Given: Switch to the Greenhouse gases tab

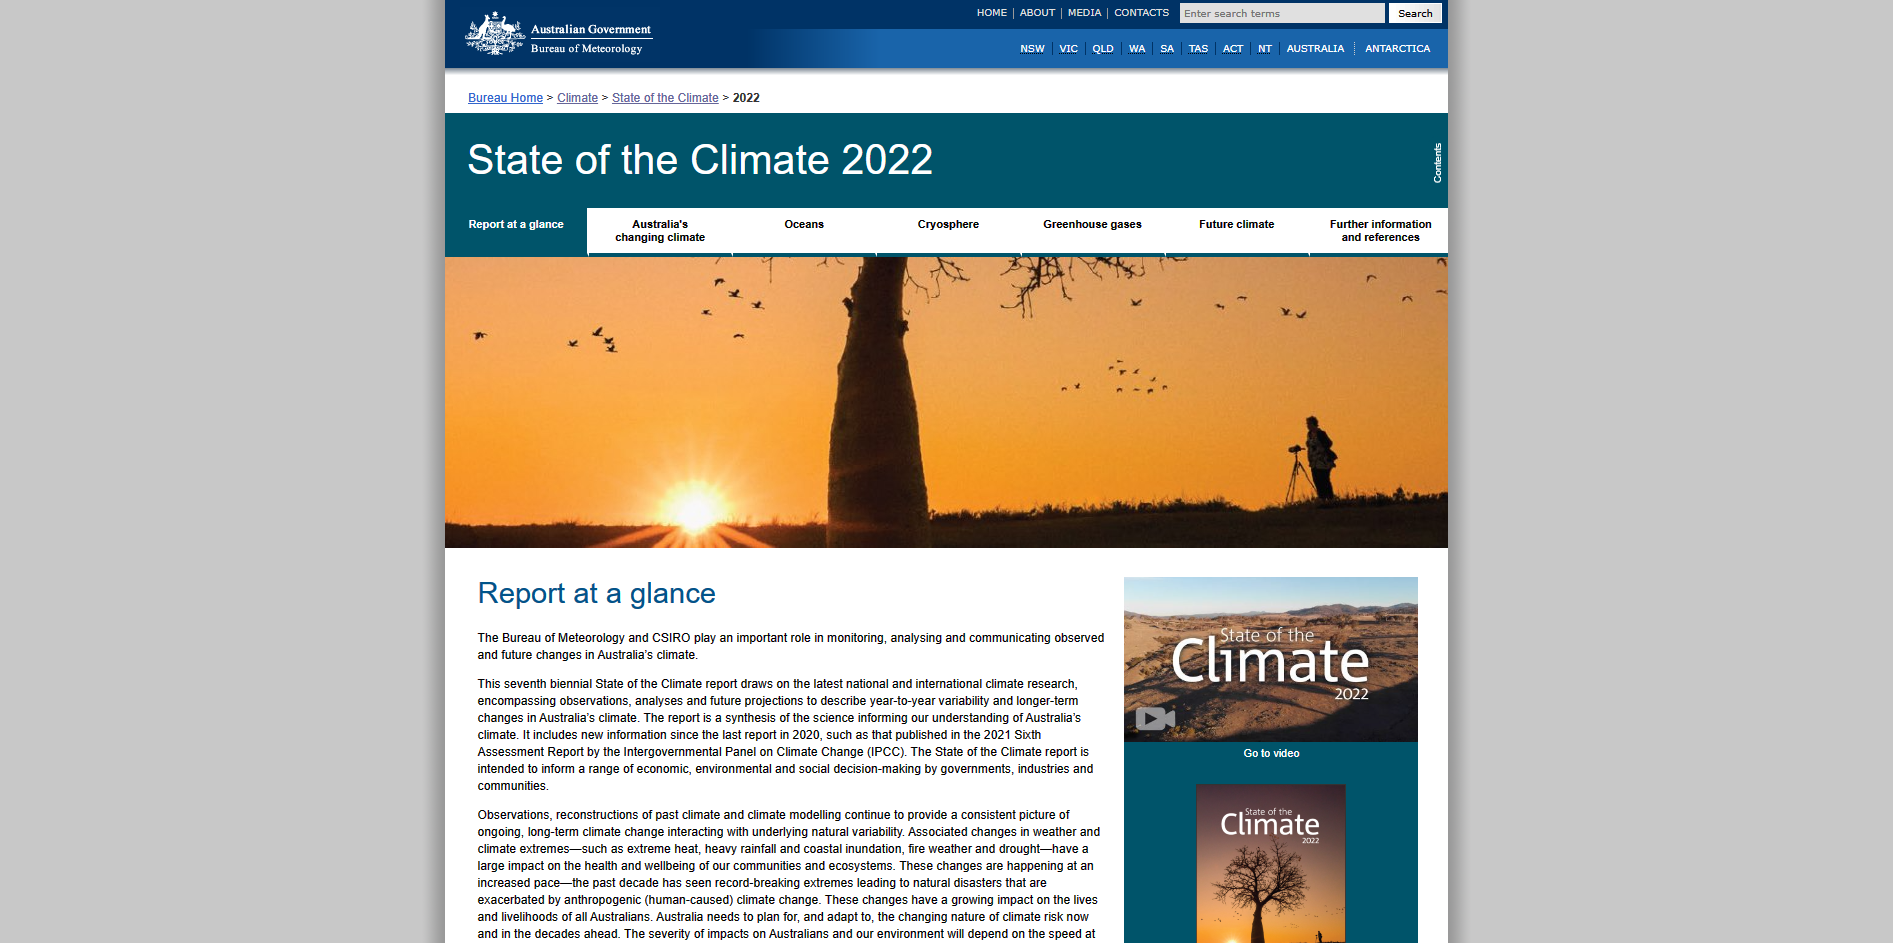Looking at the screenshot, I should pyautogui.click(x=1092, y=231).
